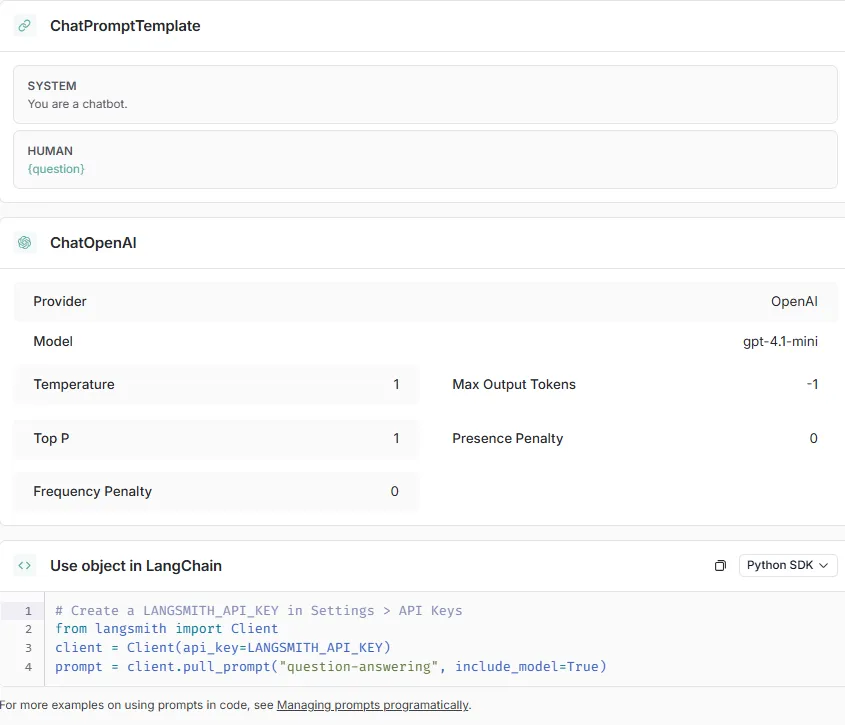Click code line 4 with pull_prompt

tap(330, 666)
